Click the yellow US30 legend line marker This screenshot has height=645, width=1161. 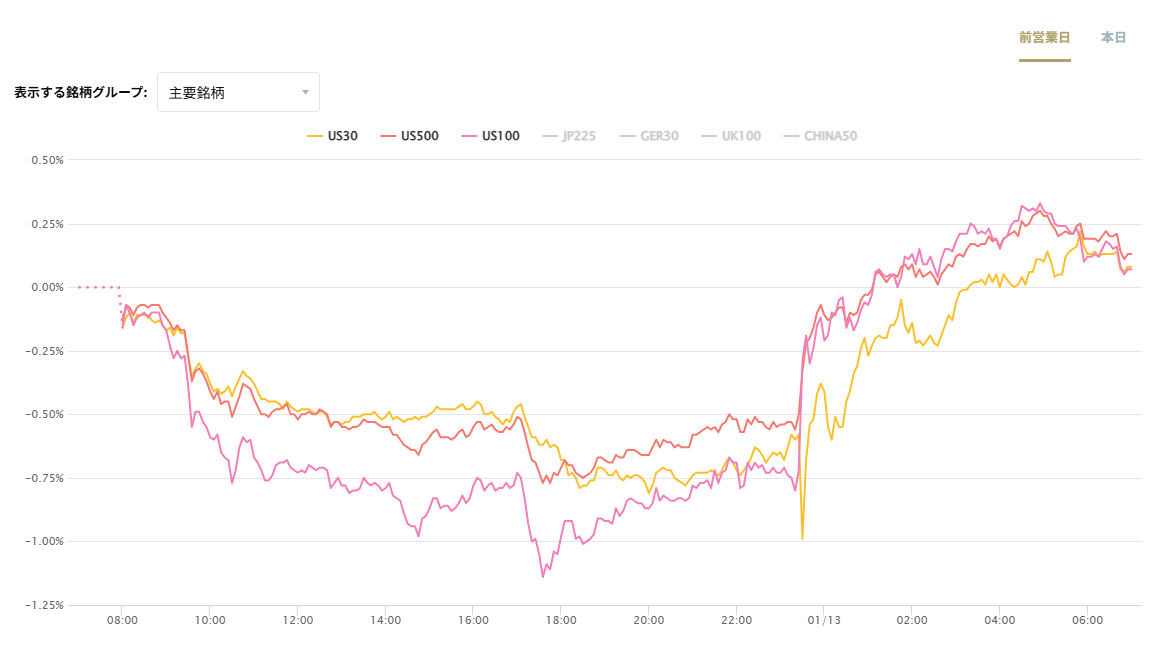314,136
